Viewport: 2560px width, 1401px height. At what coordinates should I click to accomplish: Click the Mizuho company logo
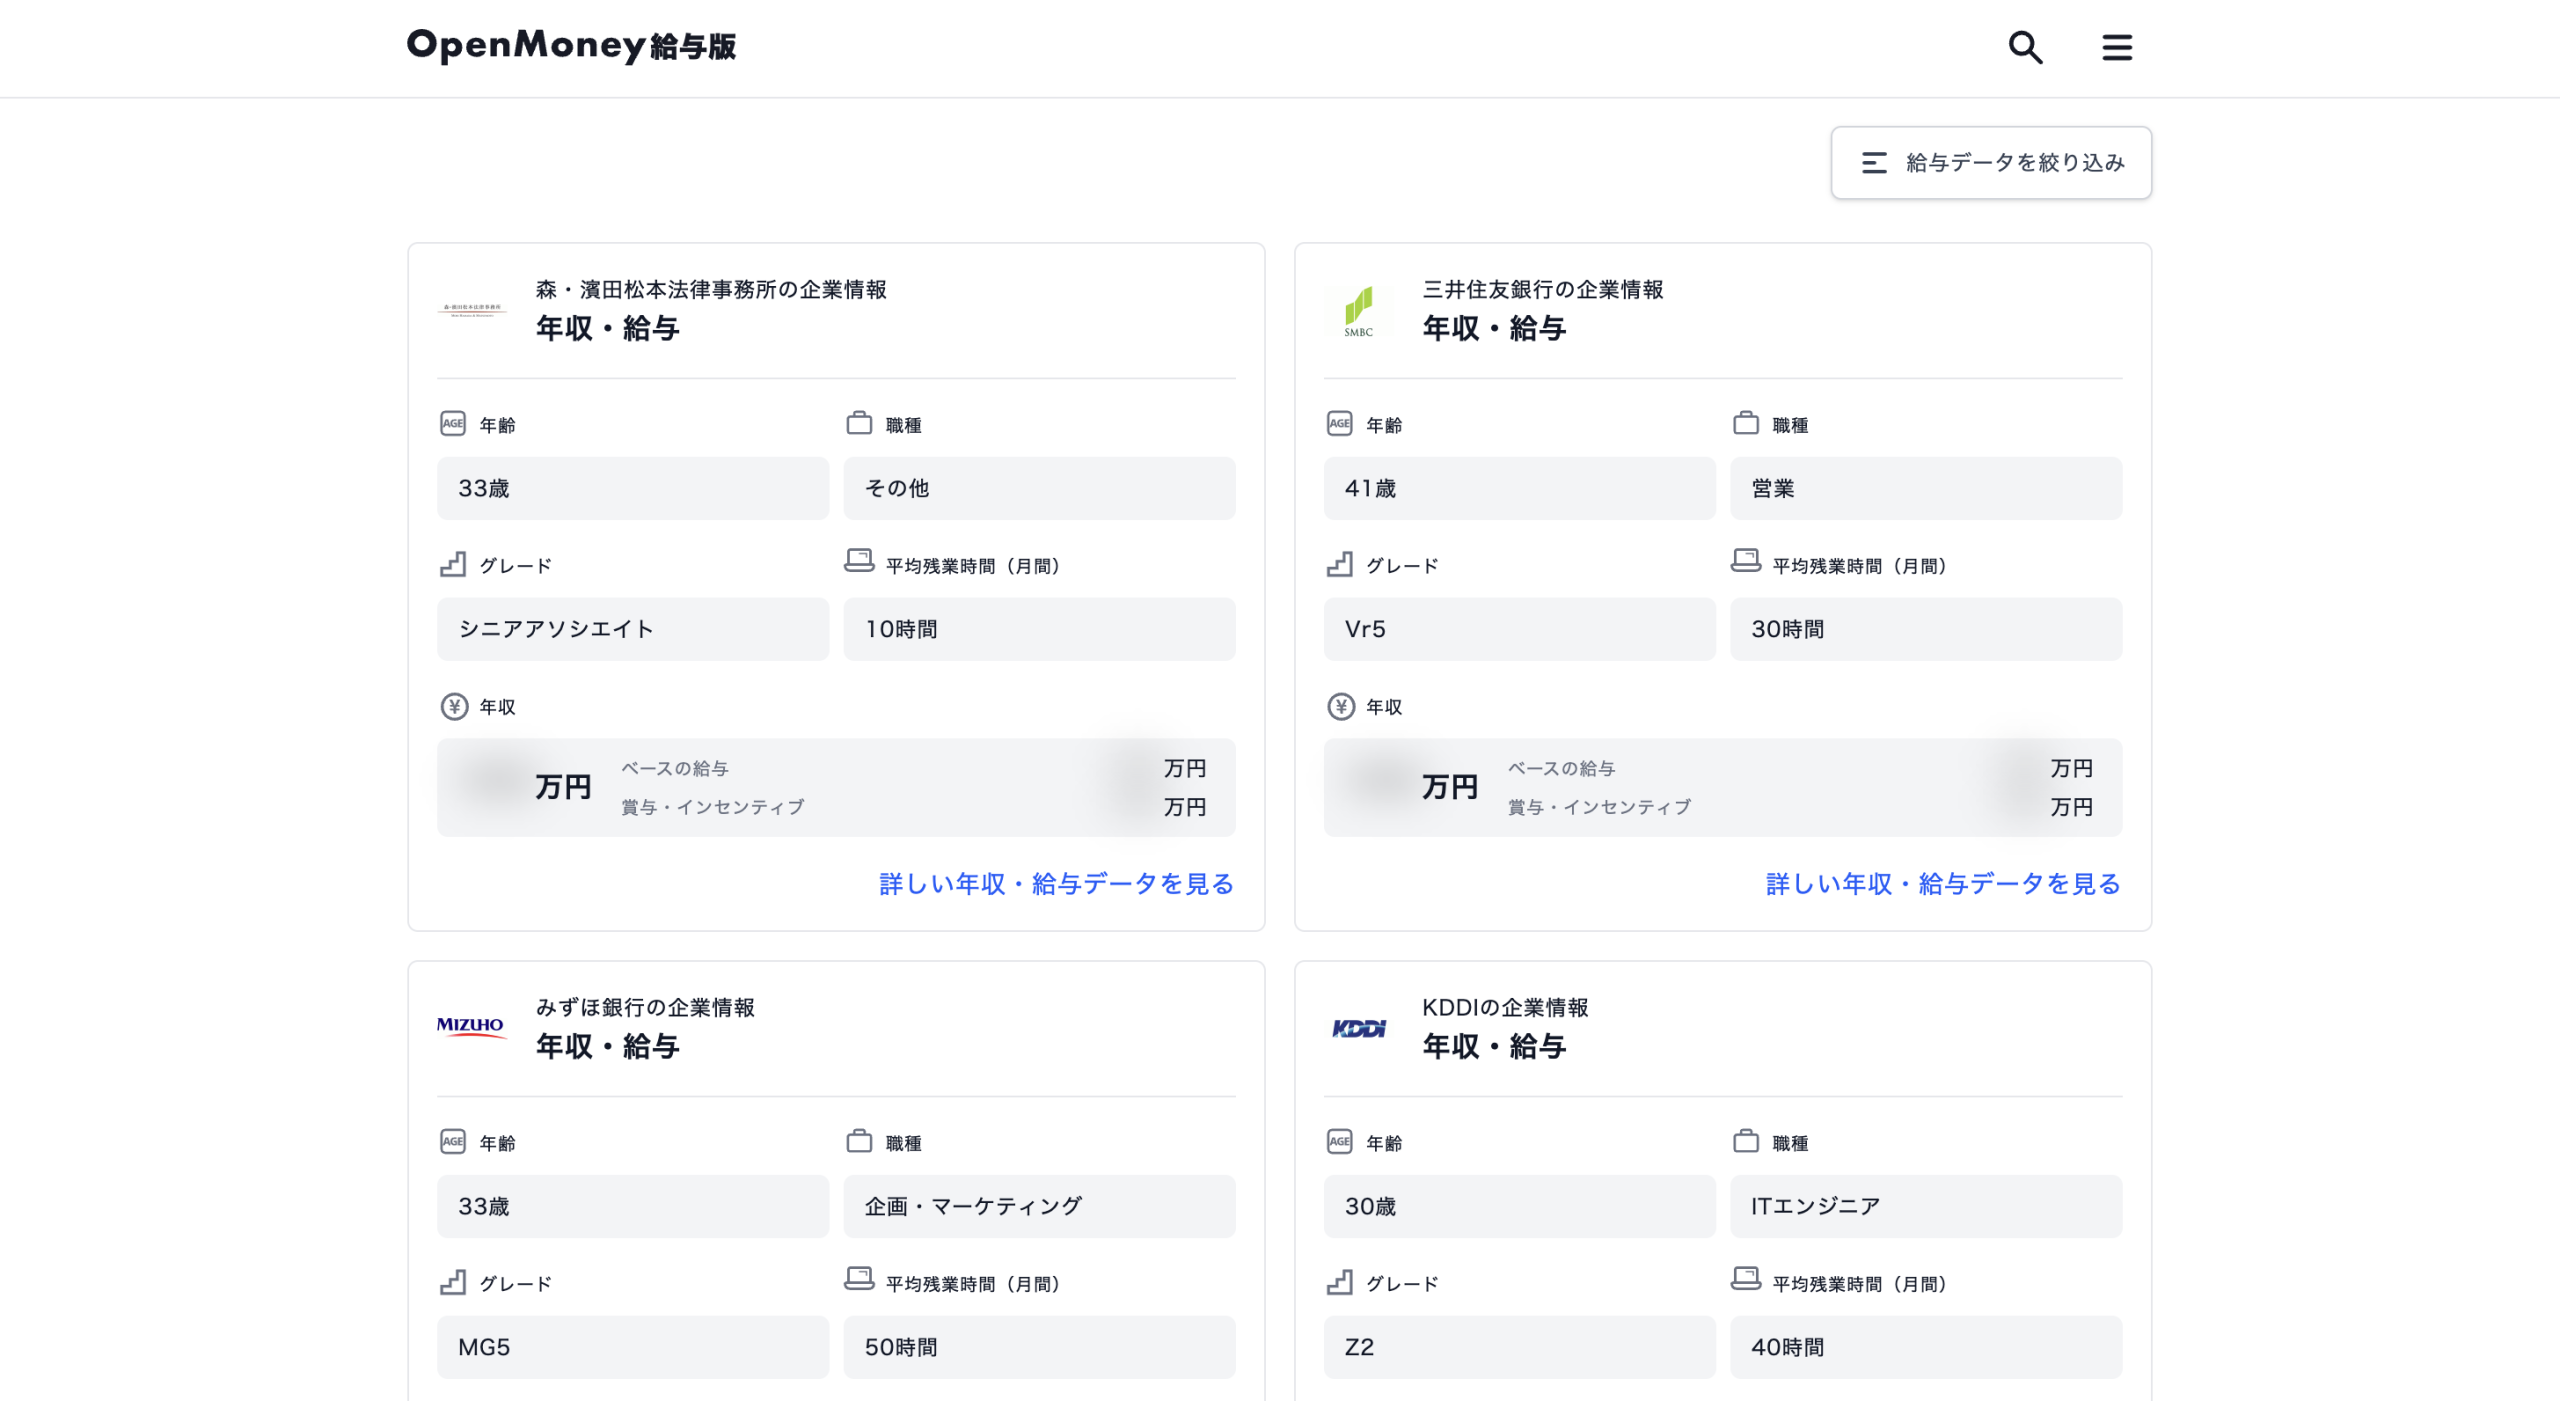coord(472,1027)
